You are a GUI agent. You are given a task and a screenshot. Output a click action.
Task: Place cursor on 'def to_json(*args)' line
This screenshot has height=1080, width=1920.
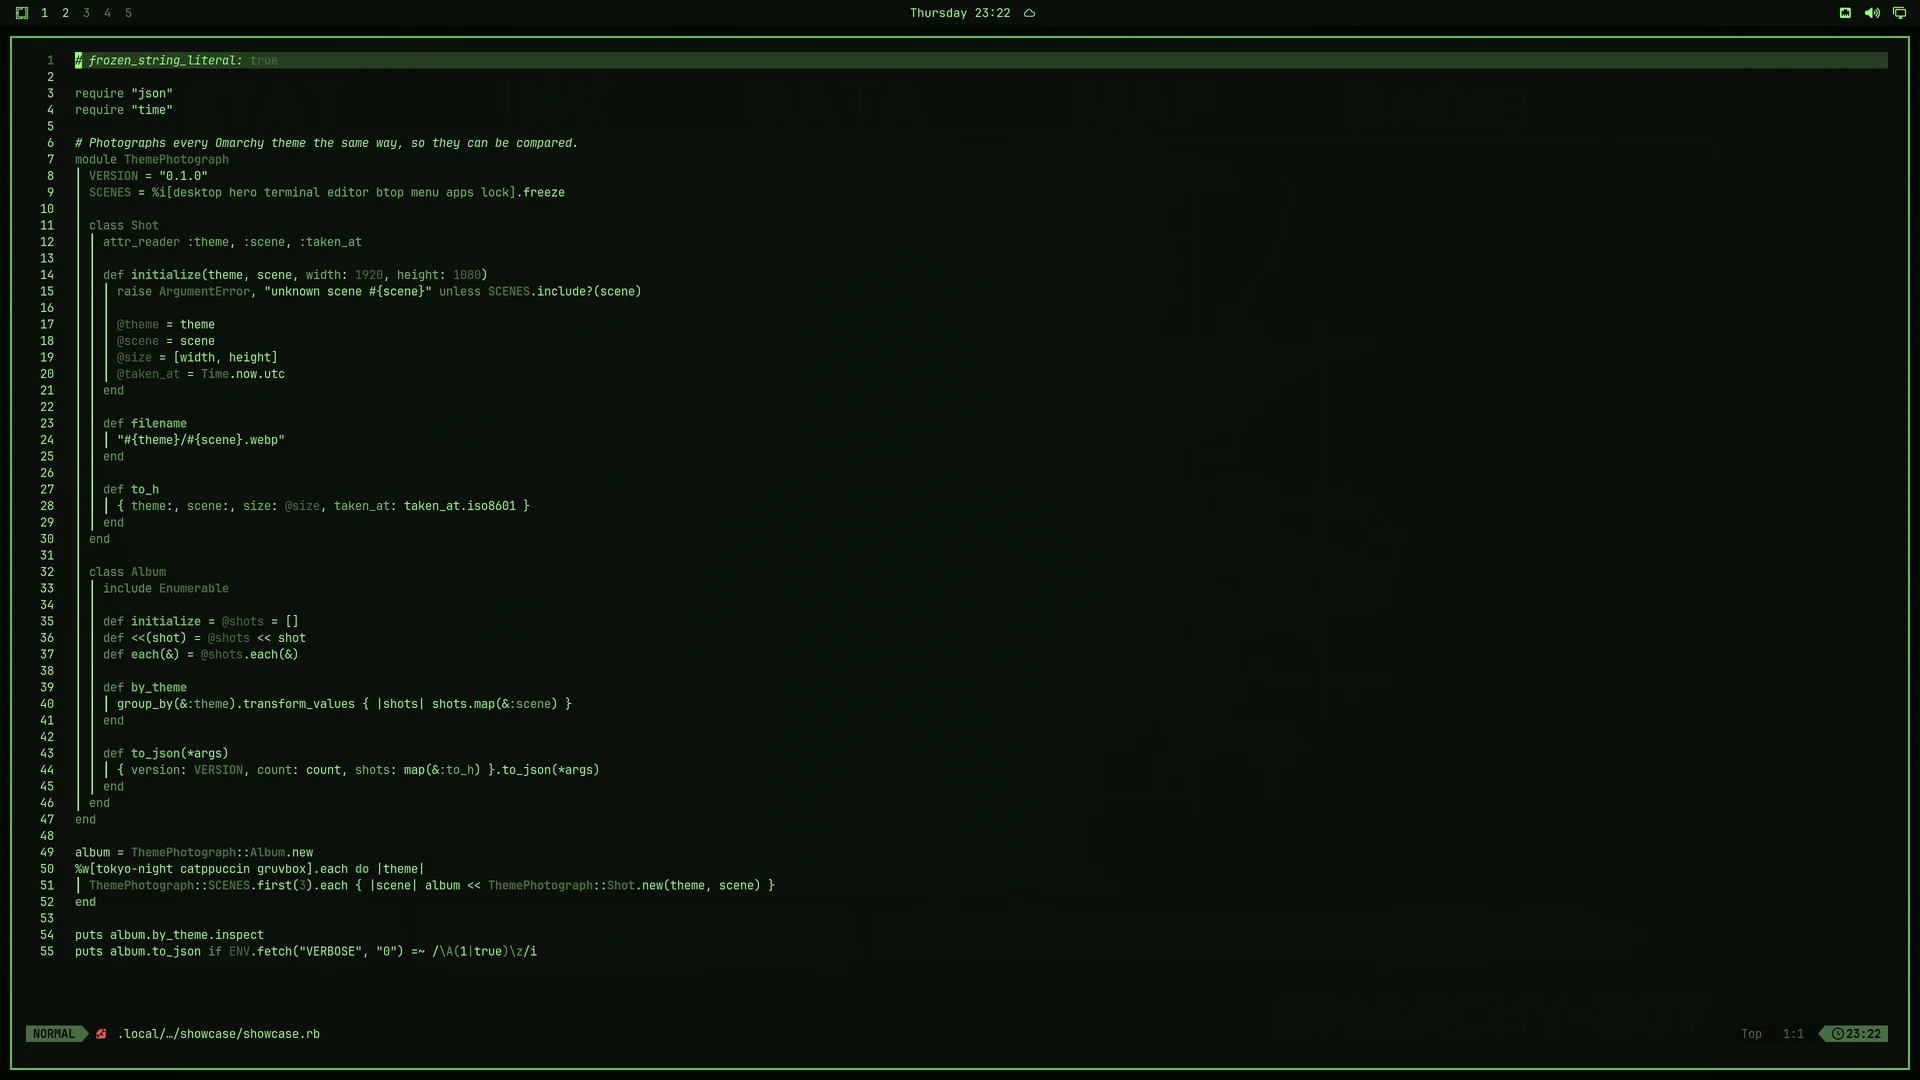pyautogui.click(x=166, y=754)
